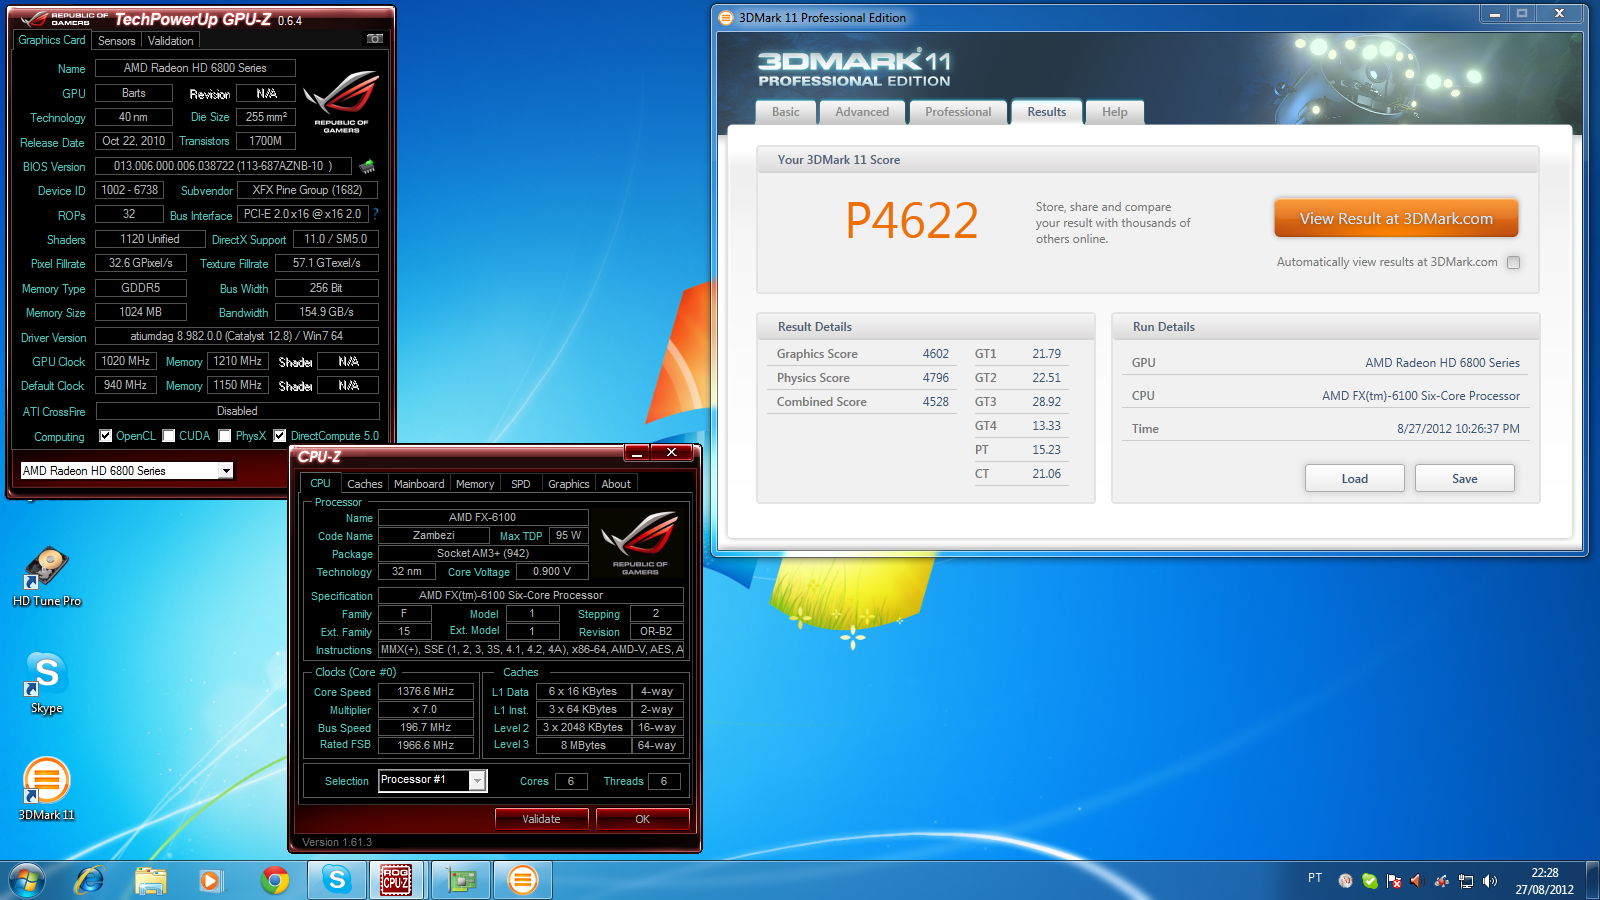Switch to Skype in the taskbar

pos(337,880)
